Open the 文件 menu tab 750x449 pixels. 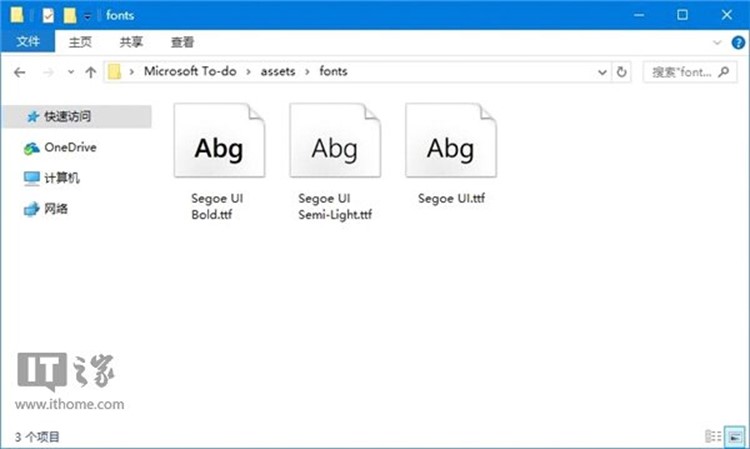tap(27, 43)
